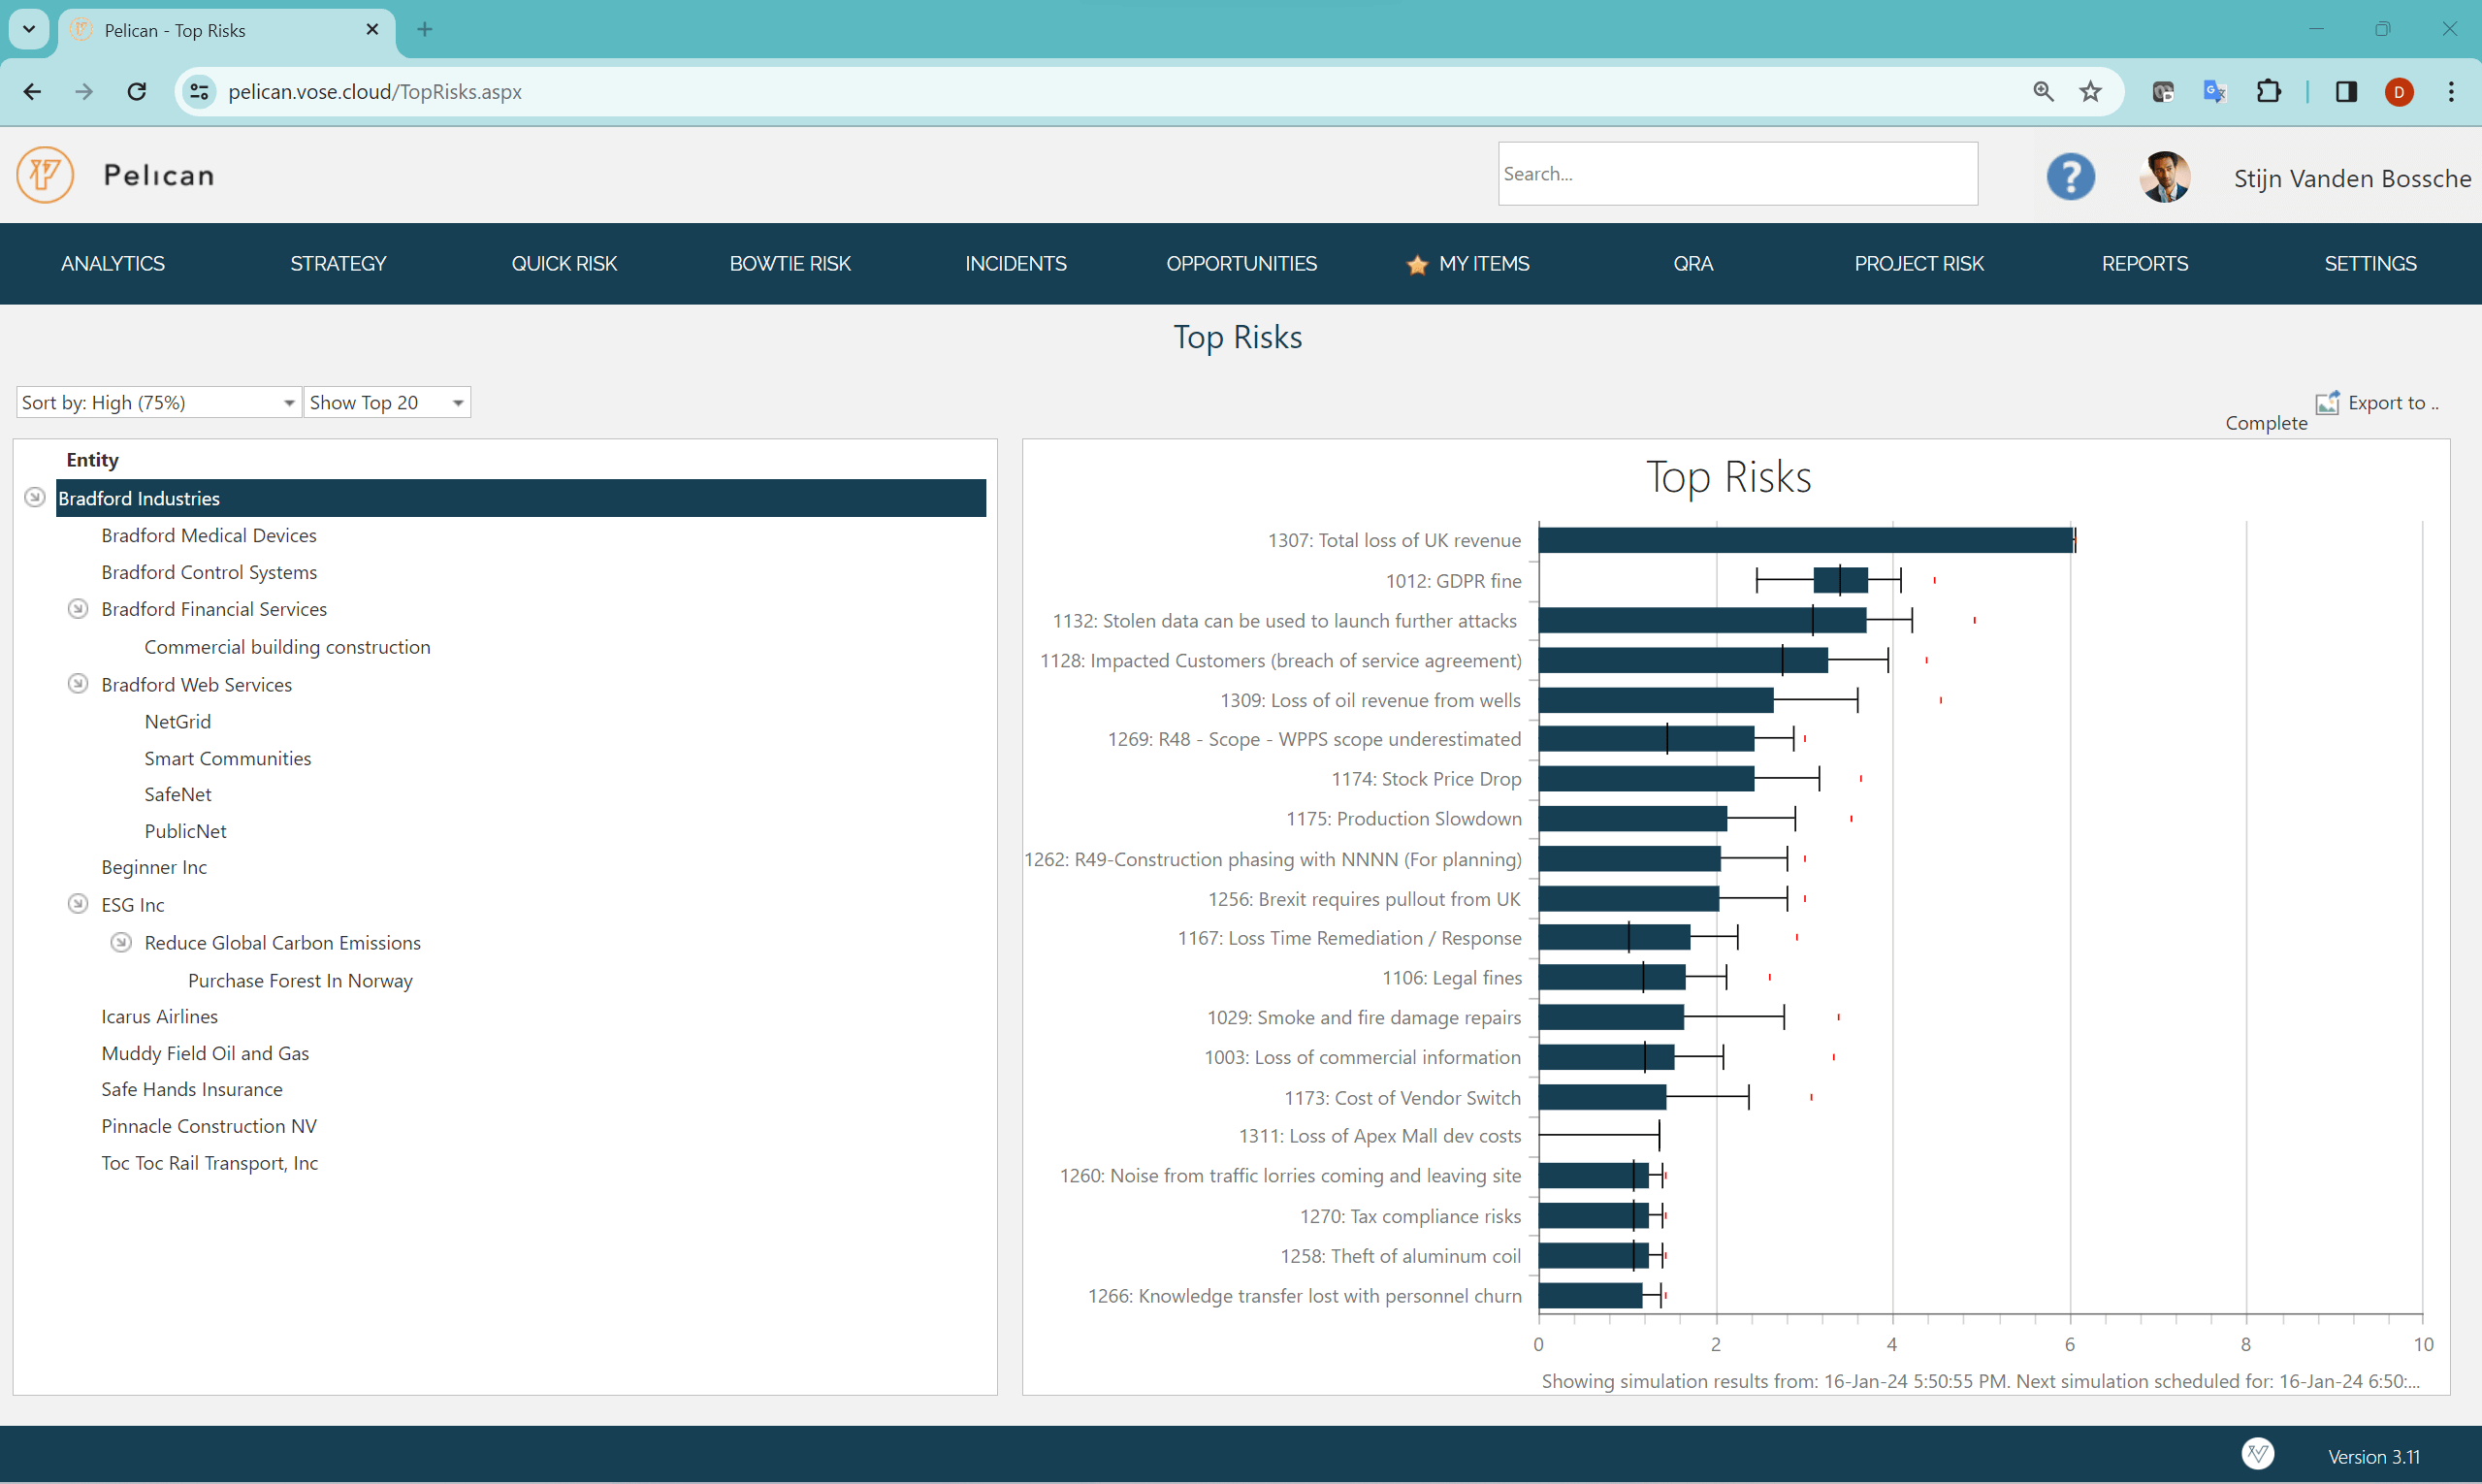Screen dimensions: 2482x1484
Task: Reload the page with refresh icon
Action: 137,92
